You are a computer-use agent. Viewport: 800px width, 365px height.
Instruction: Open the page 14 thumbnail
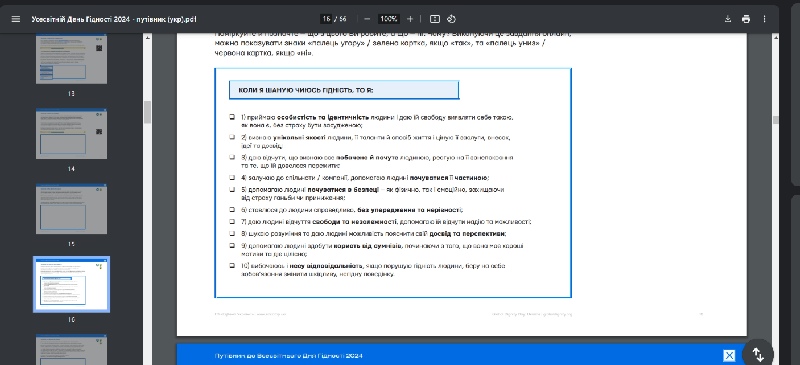71,134
